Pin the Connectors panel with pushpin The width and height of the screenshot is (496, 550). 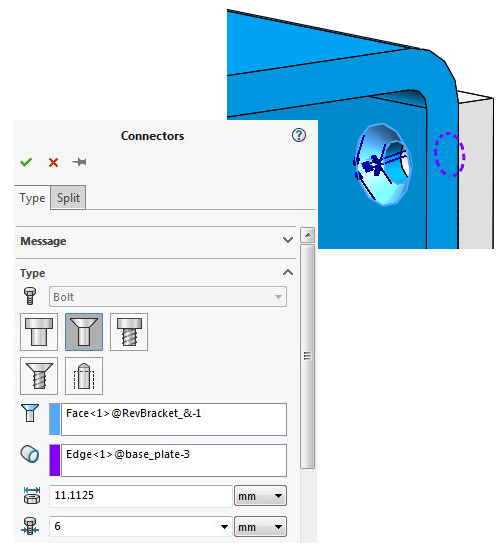coord(79,162)
